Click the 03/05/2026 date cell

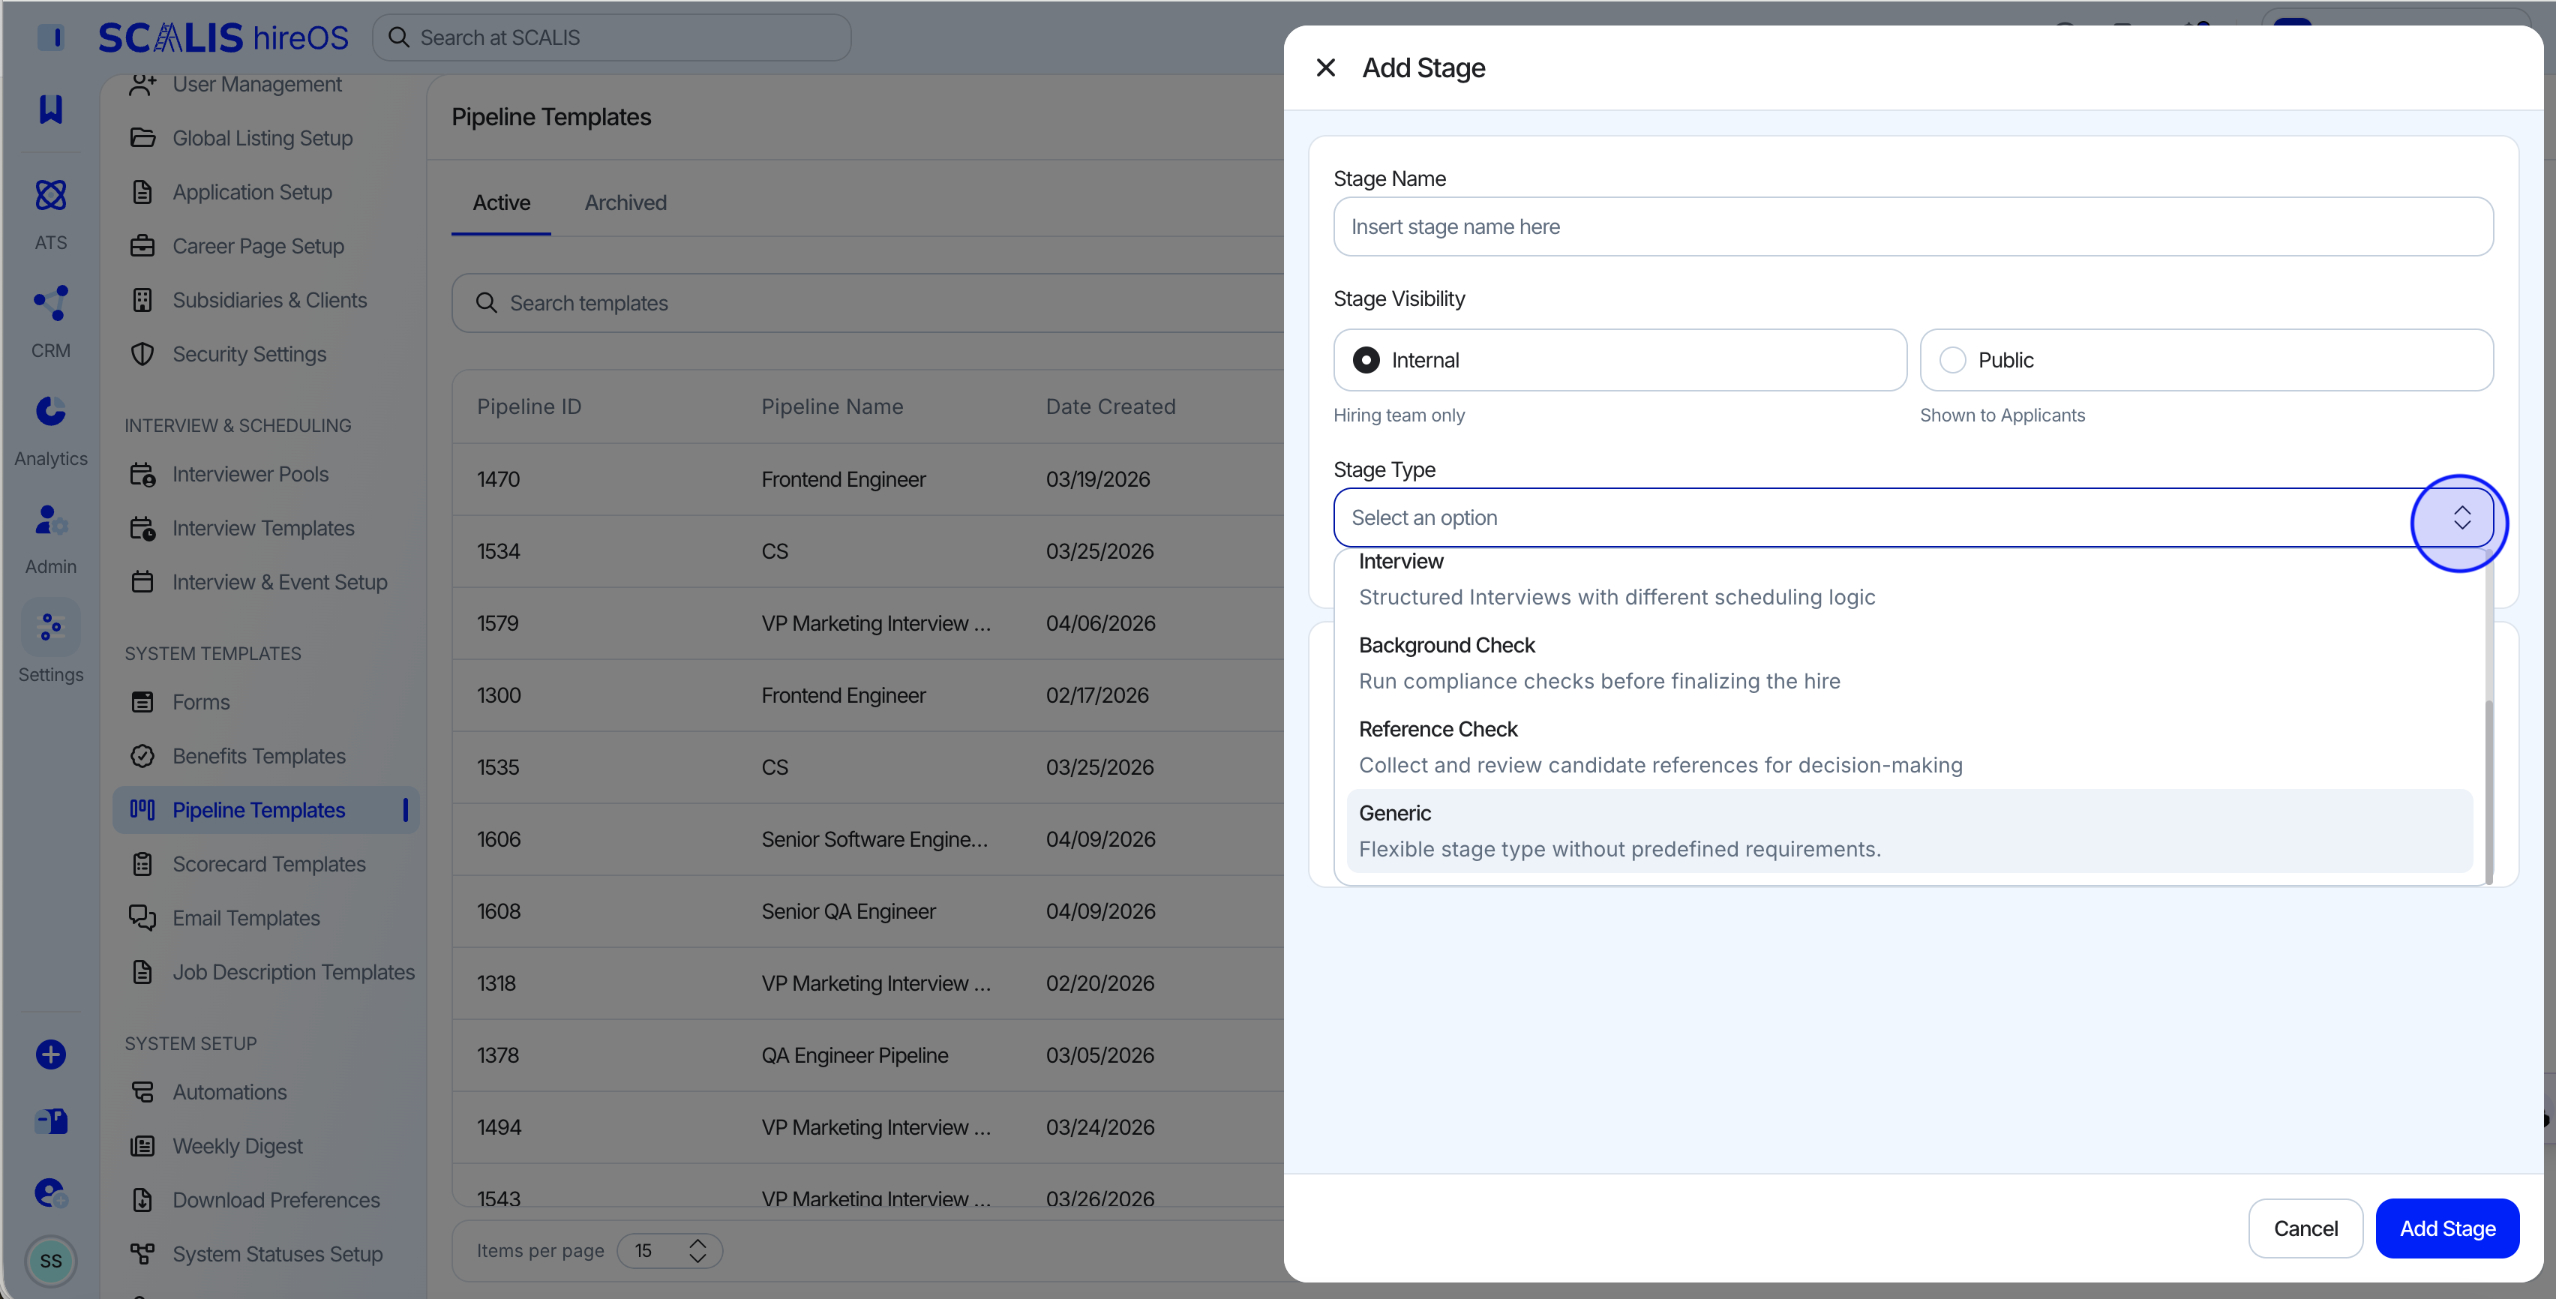[x=1100, y=1055]
